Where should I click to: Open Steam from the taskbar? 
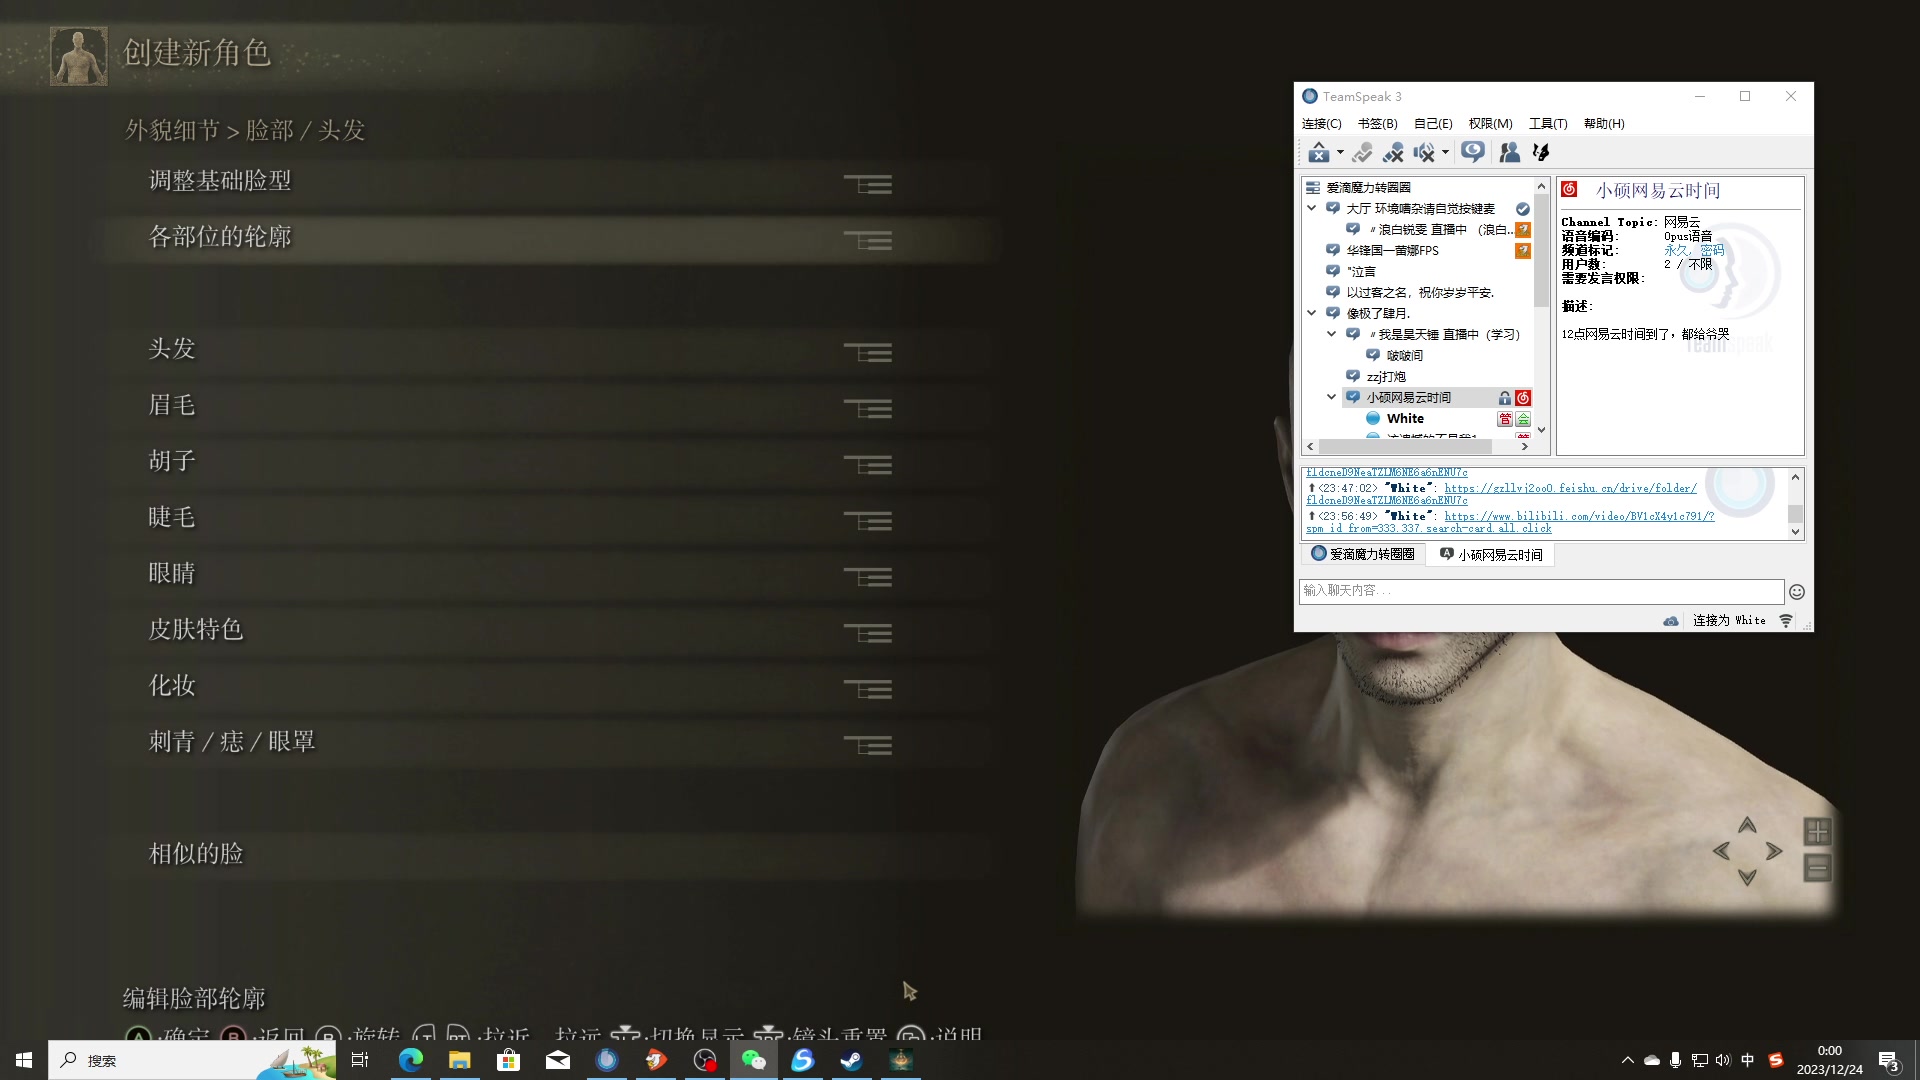click(x=852, y=1060)
